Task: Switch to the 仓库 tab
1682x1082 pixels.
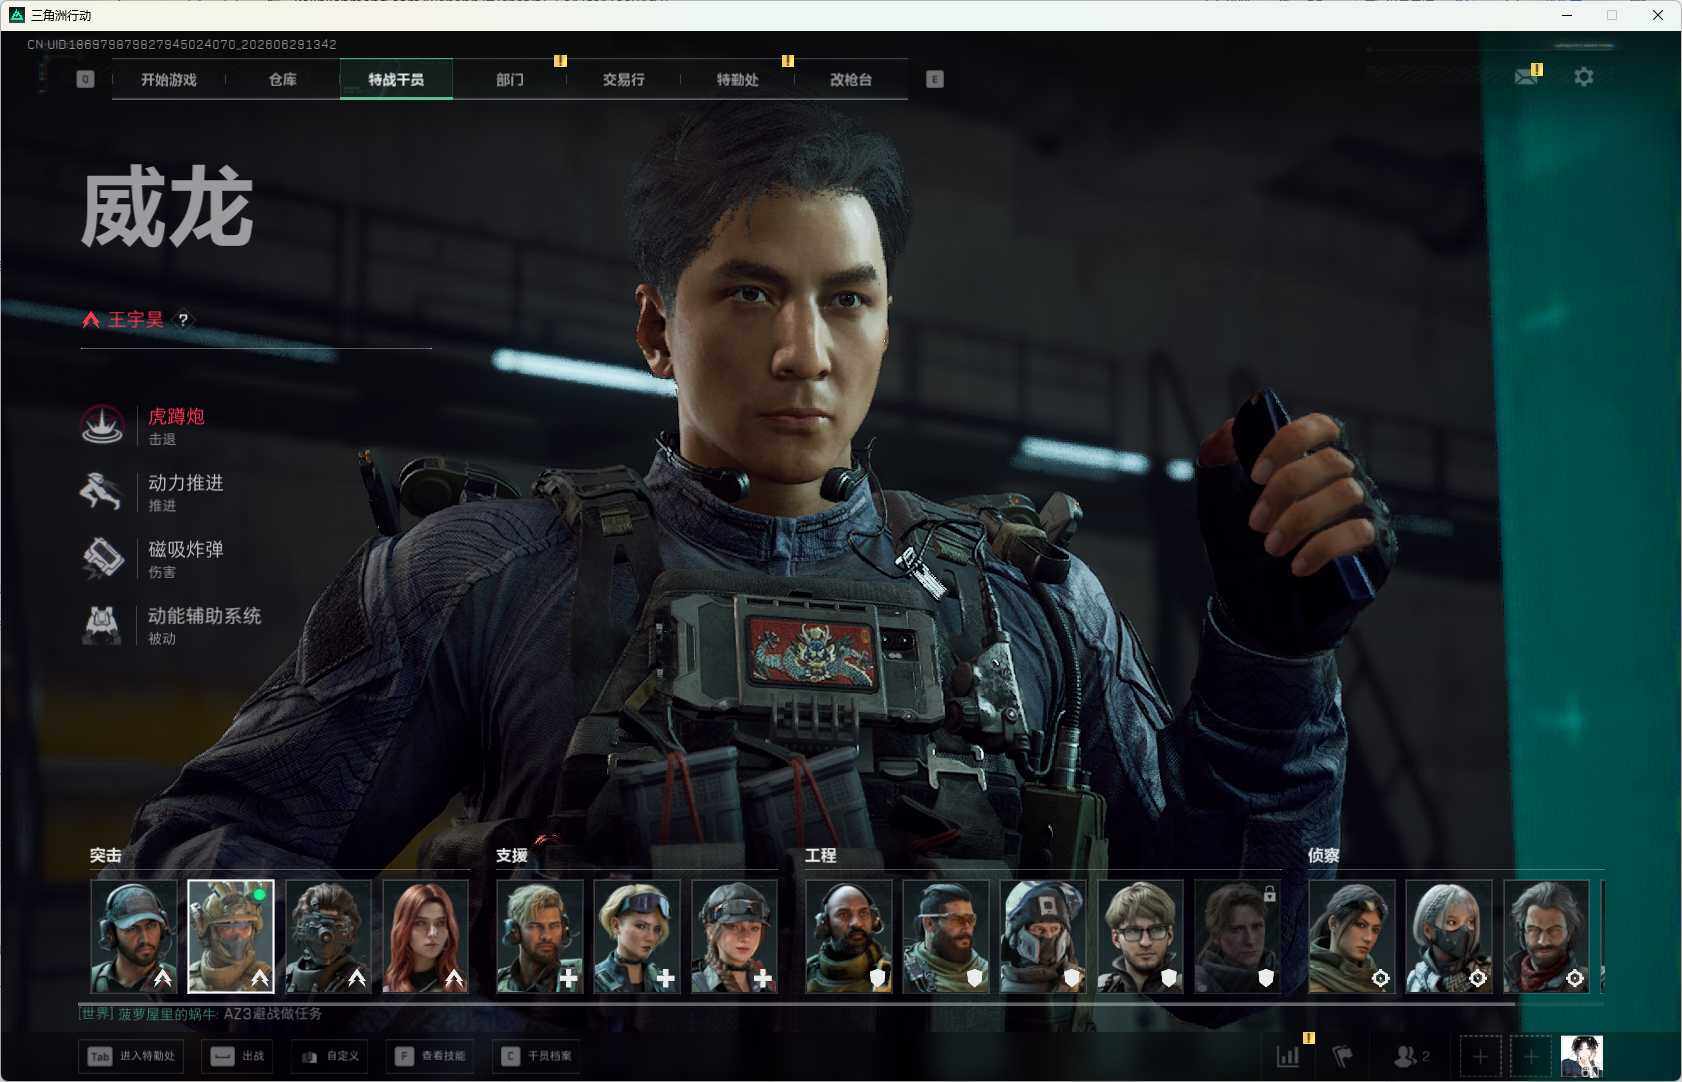Action: point(282,79)
